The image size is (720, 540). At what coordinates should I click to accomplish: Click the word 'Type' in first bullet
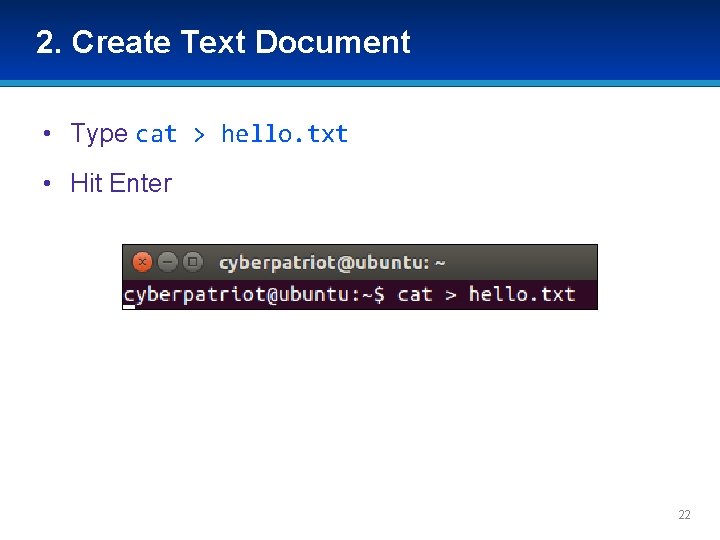pyautogui.click(x=99, y=134)
